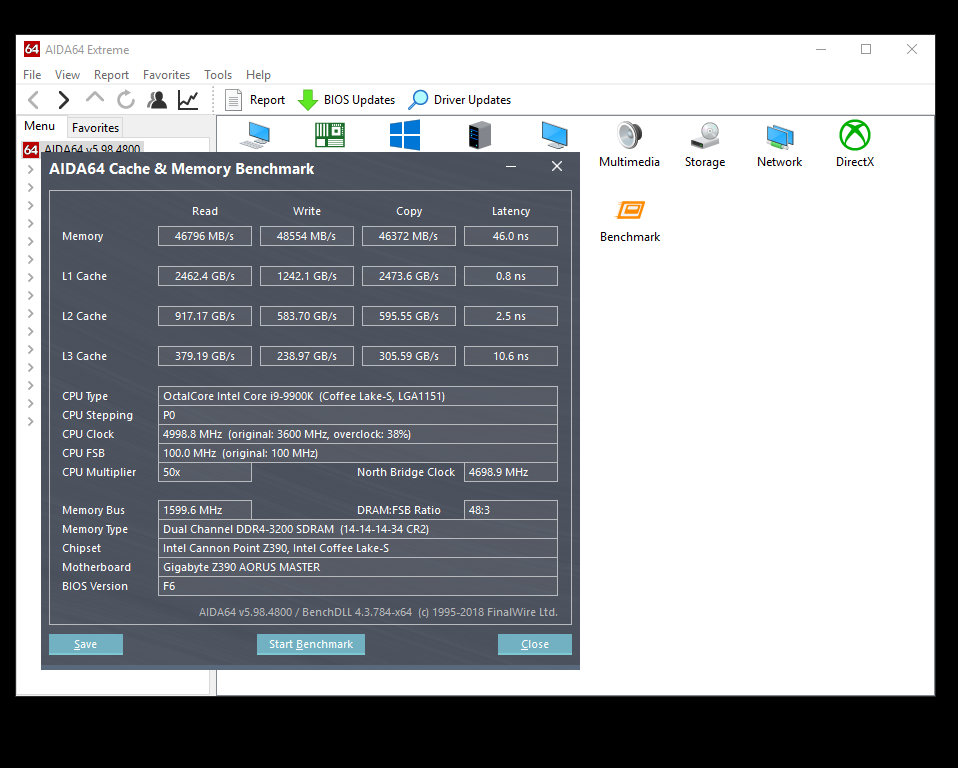The image size is (958, 768).
Task: Click the L3 Cache latency 10.6 ns value
Action: pos(511,356)
